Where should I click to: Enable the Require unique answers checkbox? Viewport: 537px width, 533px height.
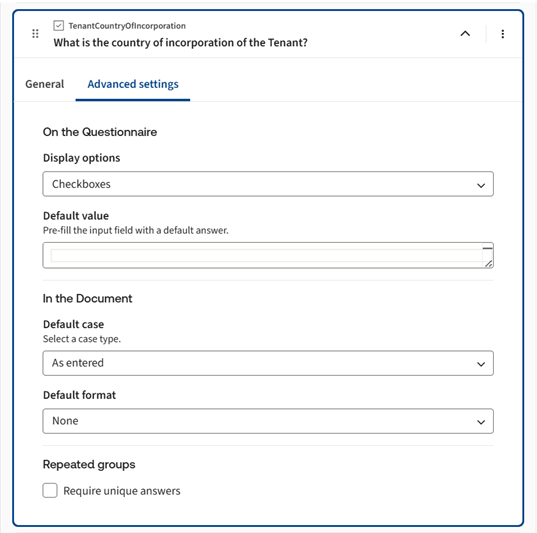click(50, 490)
